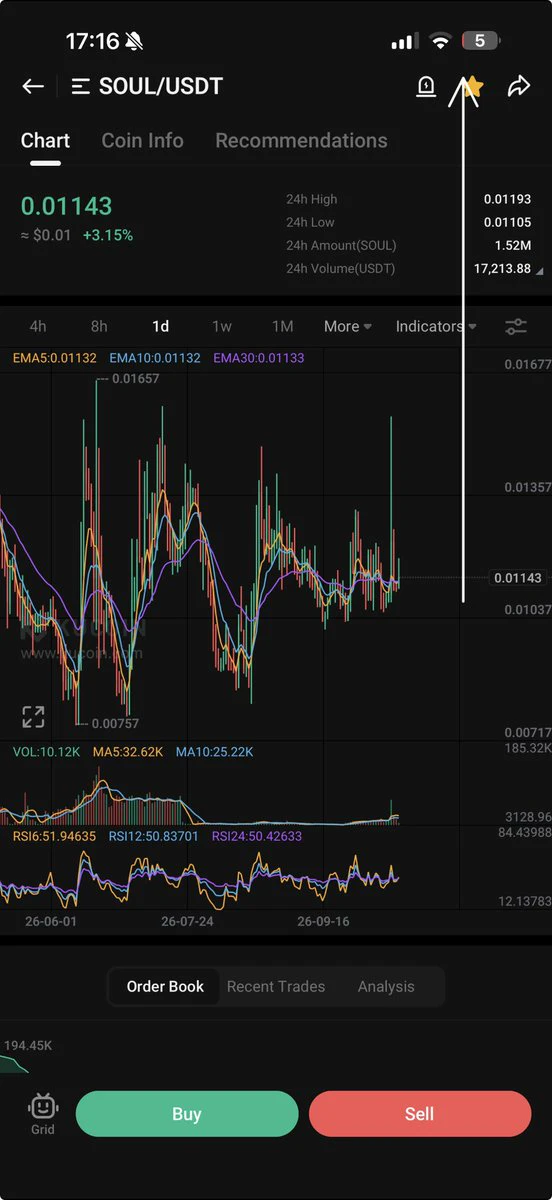Image resolution: width=552 pixels, height=1200 pixels.
Task: Open the price alert bell icon
Action: 426,87
